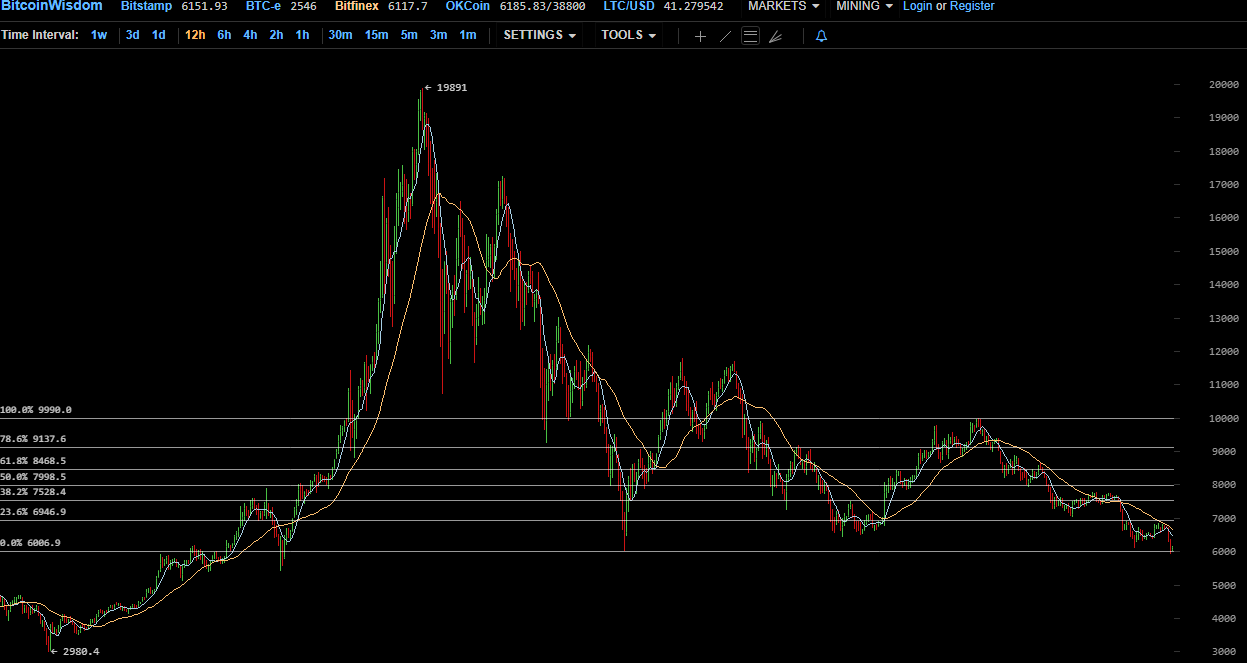Set time interval to 1w
Viewport: 1247px width, 663px height.
coord(99,35)
